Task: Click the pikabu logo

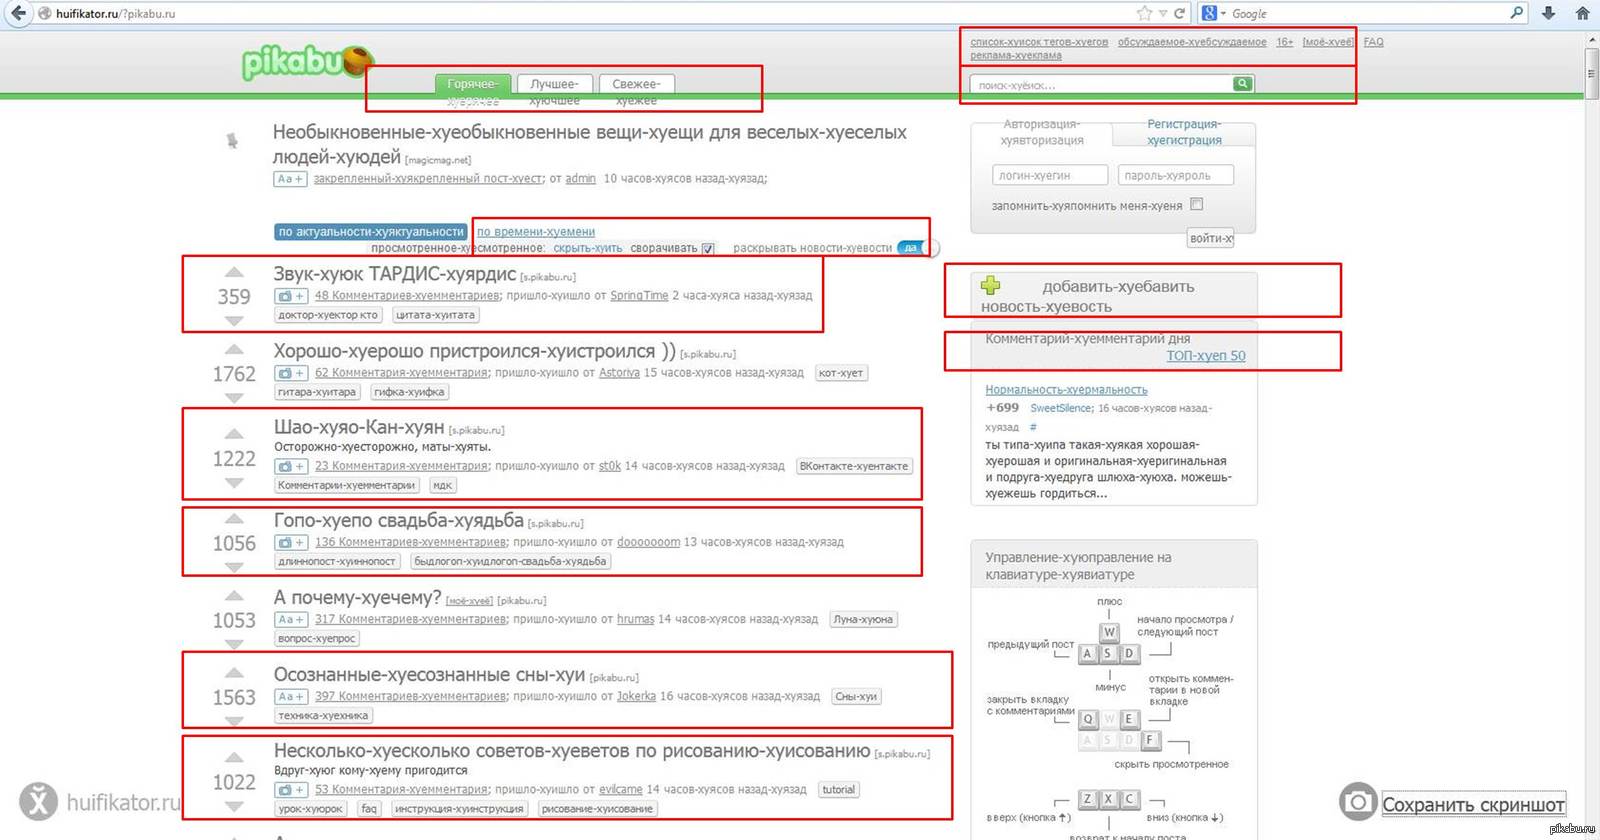Action: (307, 62)
